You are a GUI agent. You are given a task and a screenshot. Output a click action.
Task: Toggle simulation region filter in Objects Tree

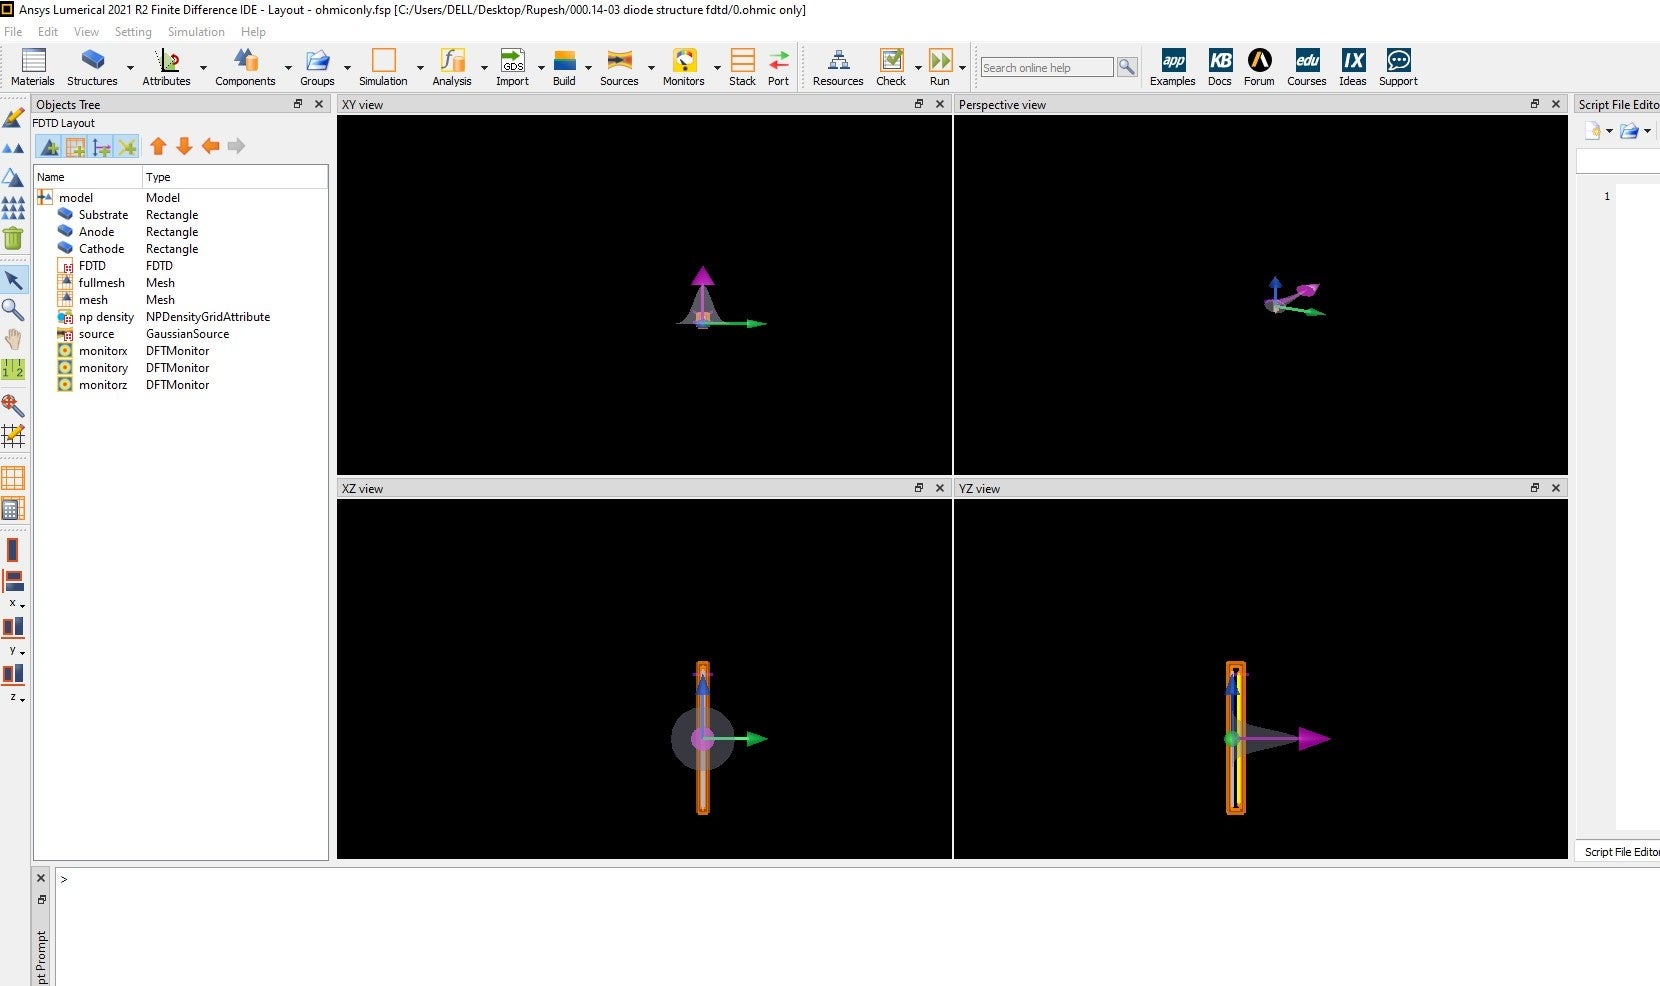pos(75,147)
